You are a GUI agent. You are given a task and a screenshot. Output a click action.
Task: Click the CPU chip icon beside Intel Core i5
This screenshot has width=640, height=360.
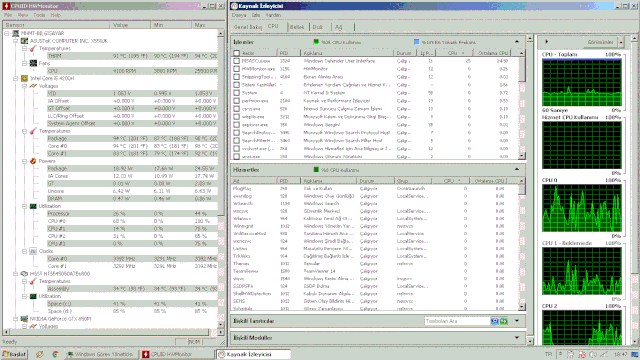[24, 78]
